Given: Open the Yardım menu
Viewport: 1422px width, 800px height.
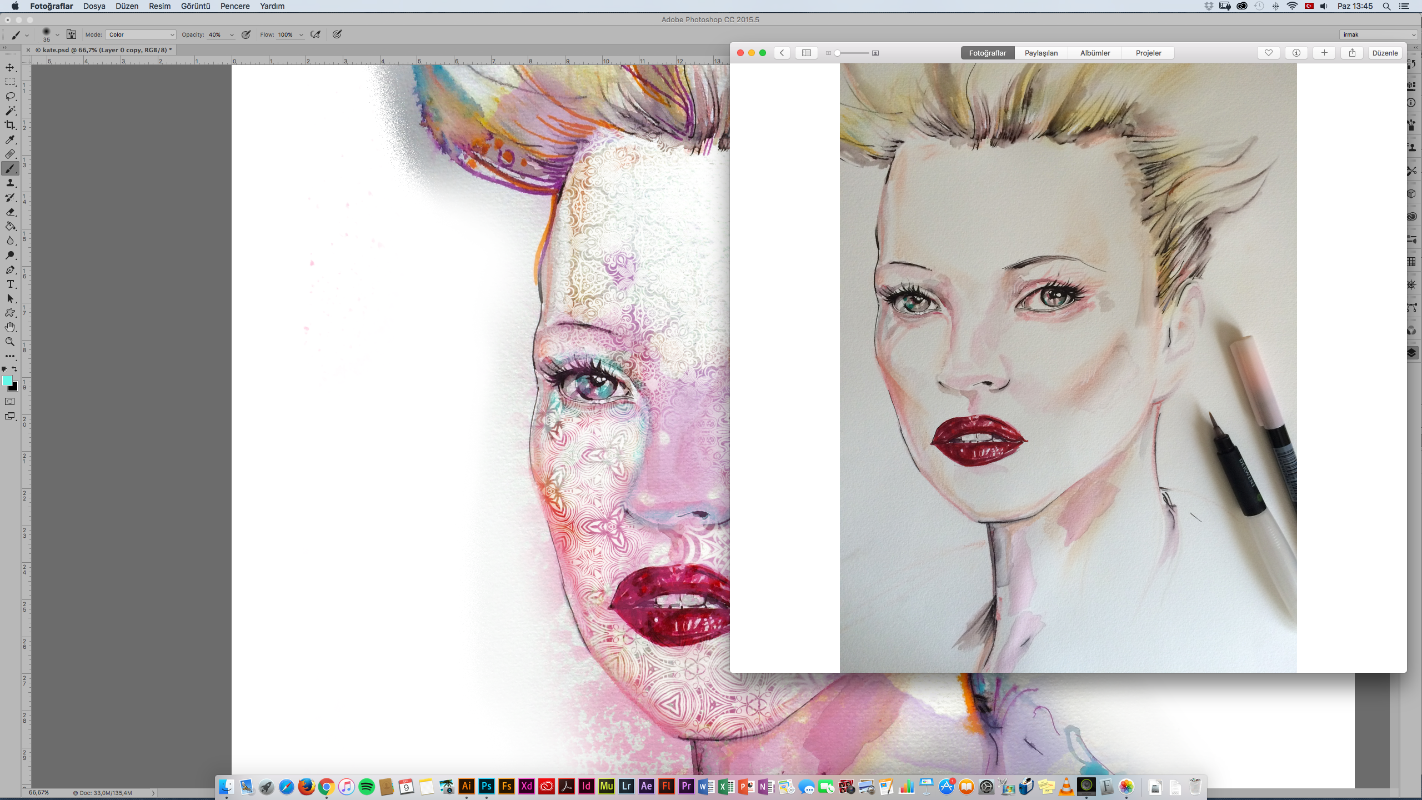Looking at the screenshot, I should click(x=272, y=6).
